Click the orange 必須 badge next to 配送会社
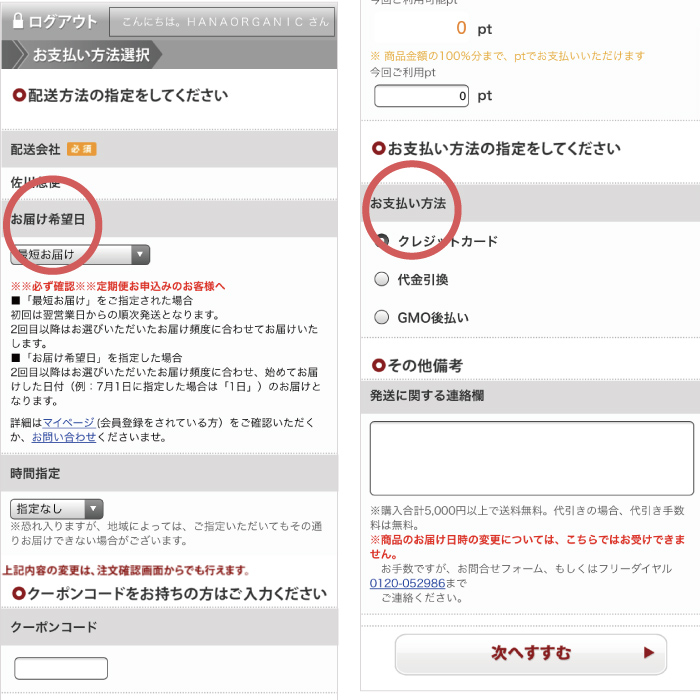700x700 pixels. coord(82,149)
